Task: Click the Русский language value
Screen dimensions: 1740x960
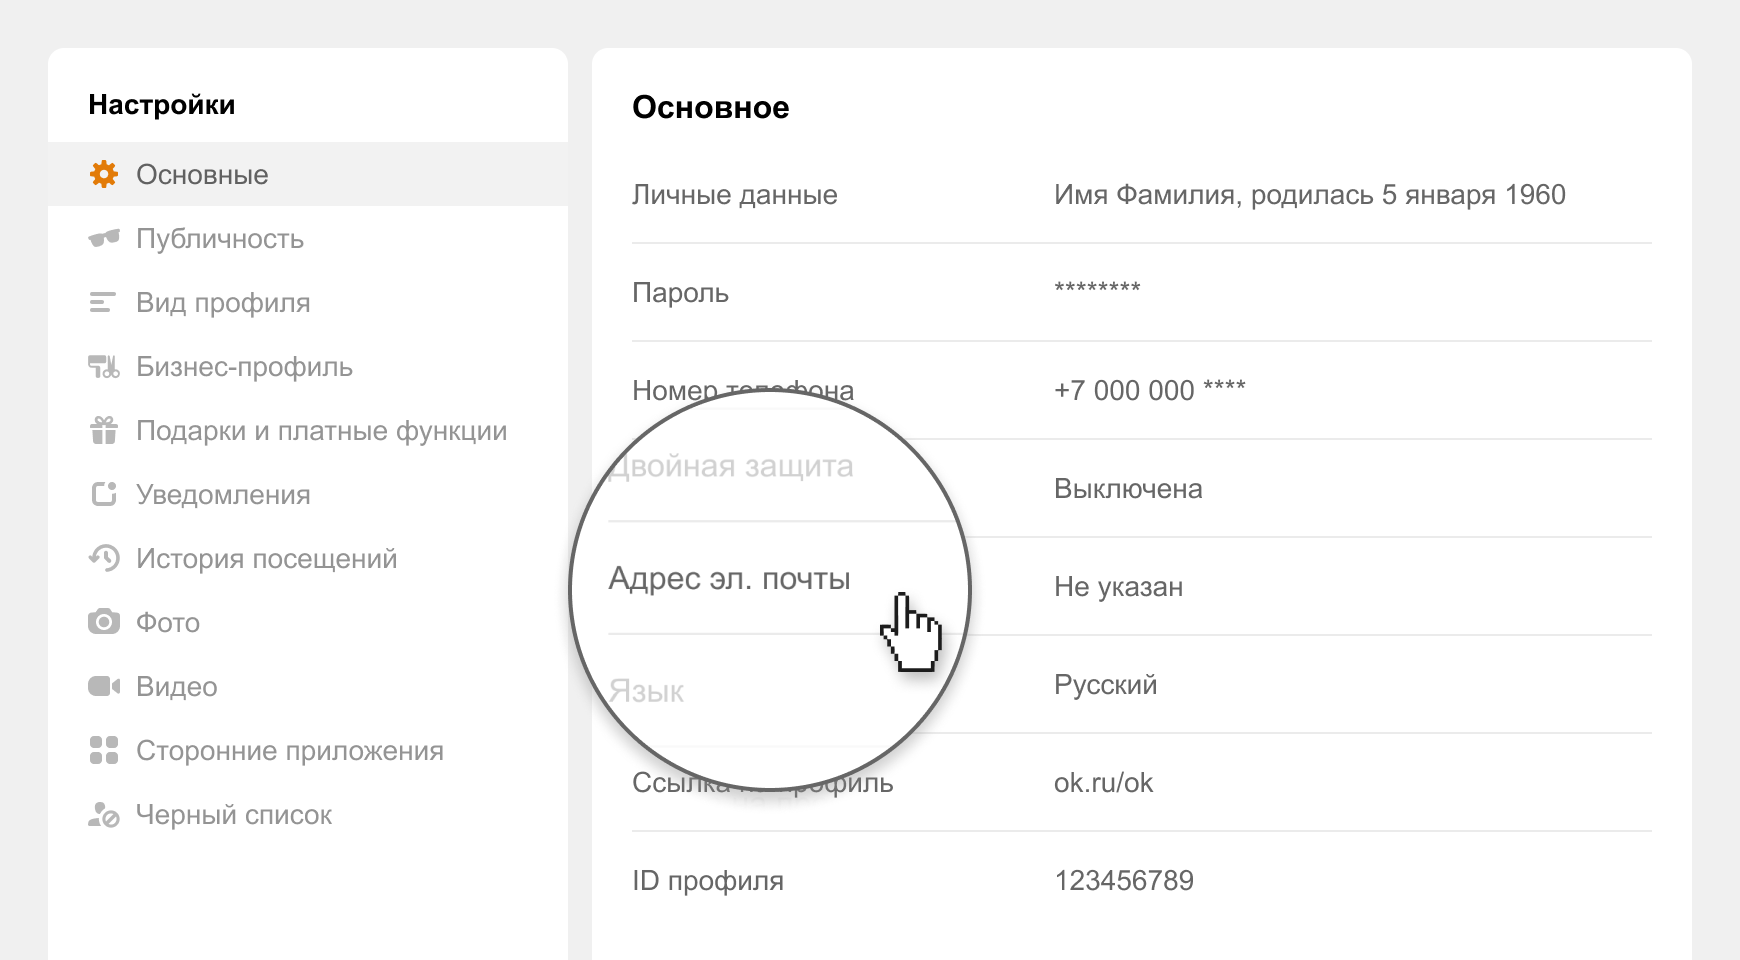Action: (1105, 685)
